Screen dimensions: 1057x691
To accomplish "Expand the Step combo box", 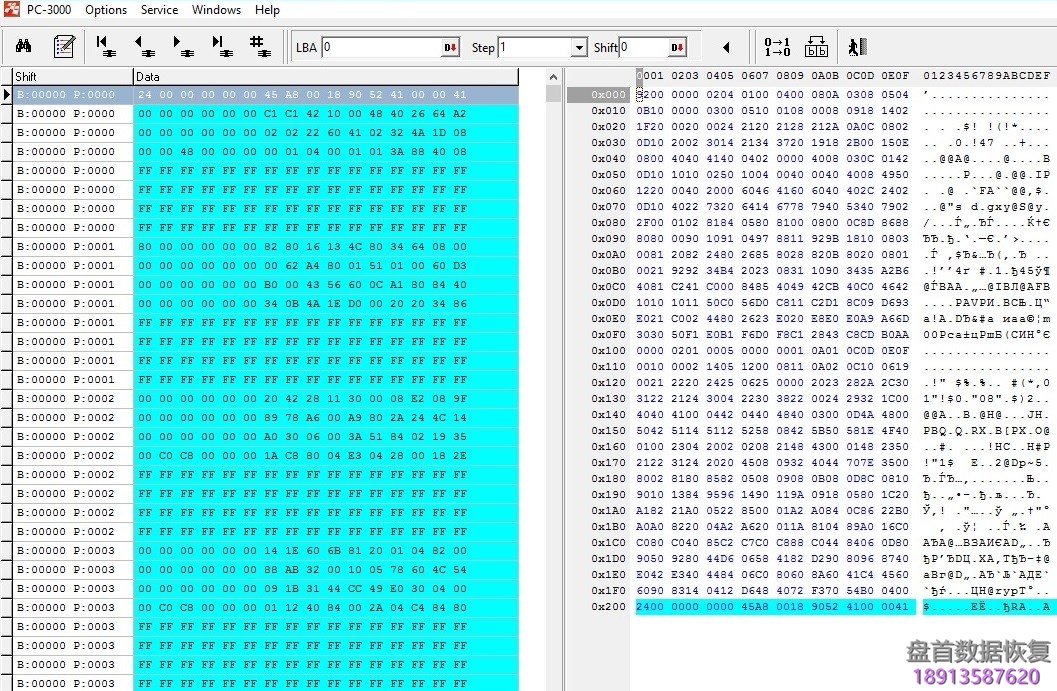I will (x=579, y=48).
